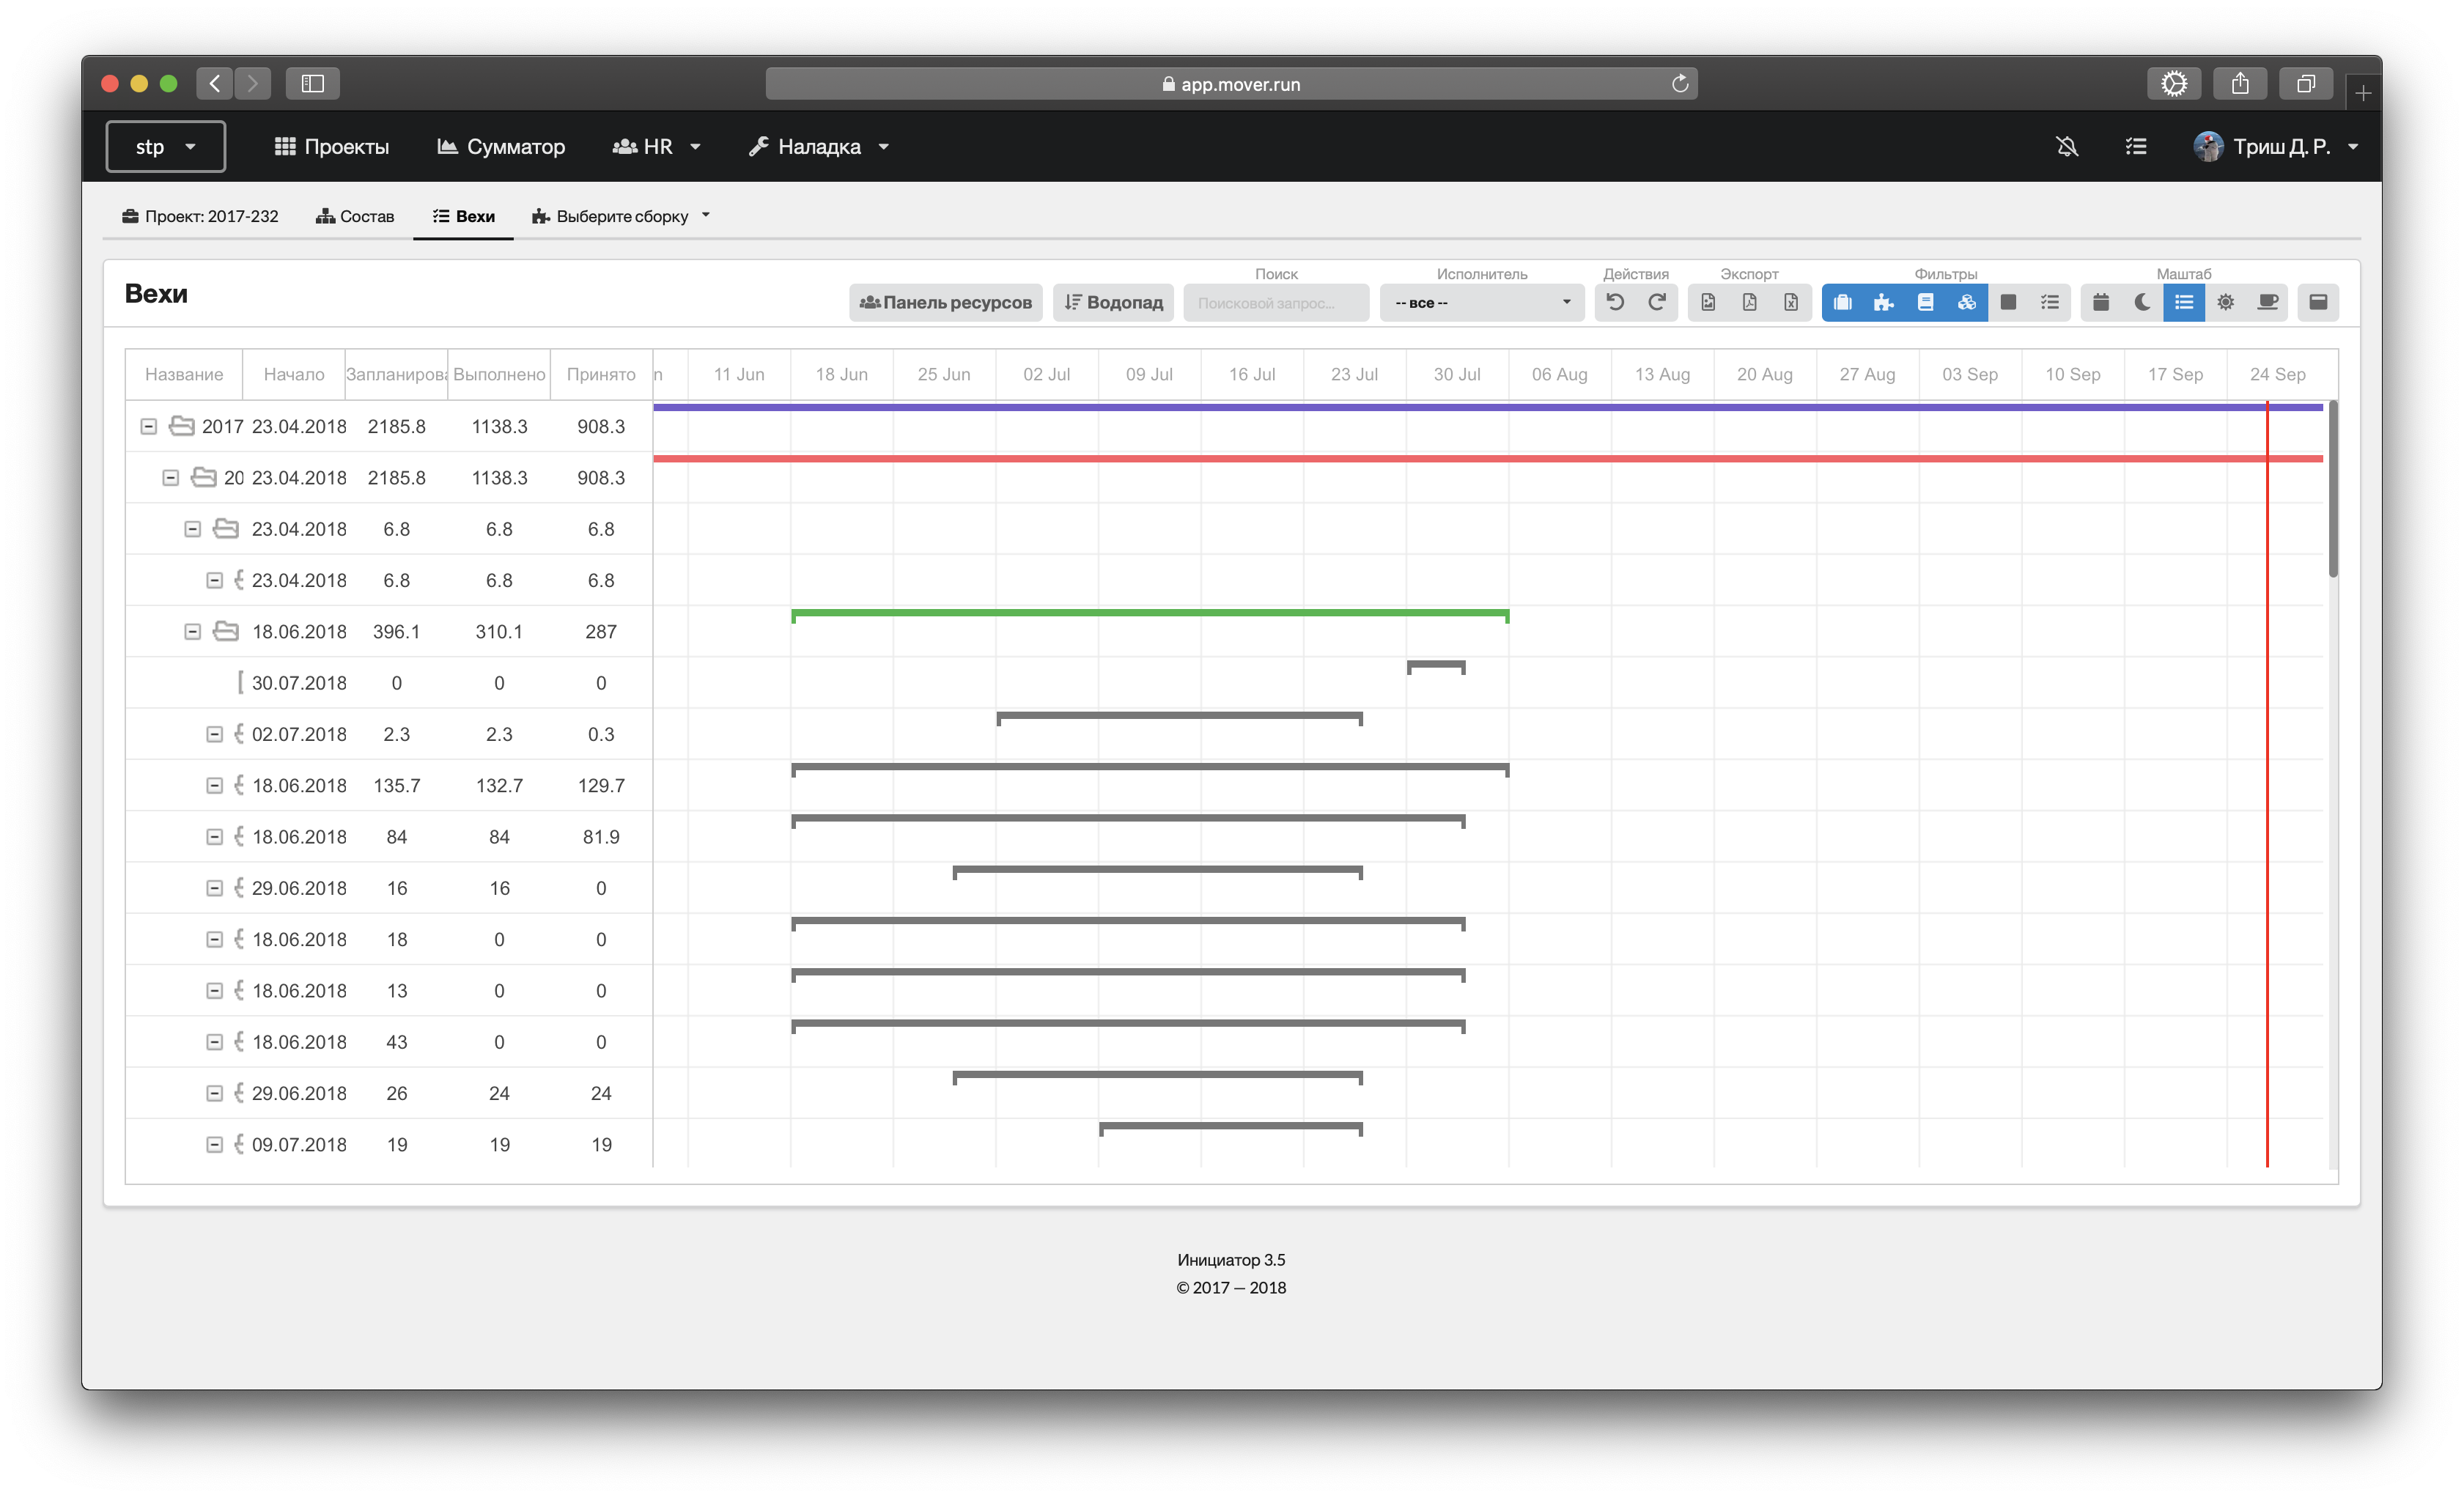Select the moon scale icon
This screenshot has width=2464, height=1498.
click(2142, 302)
